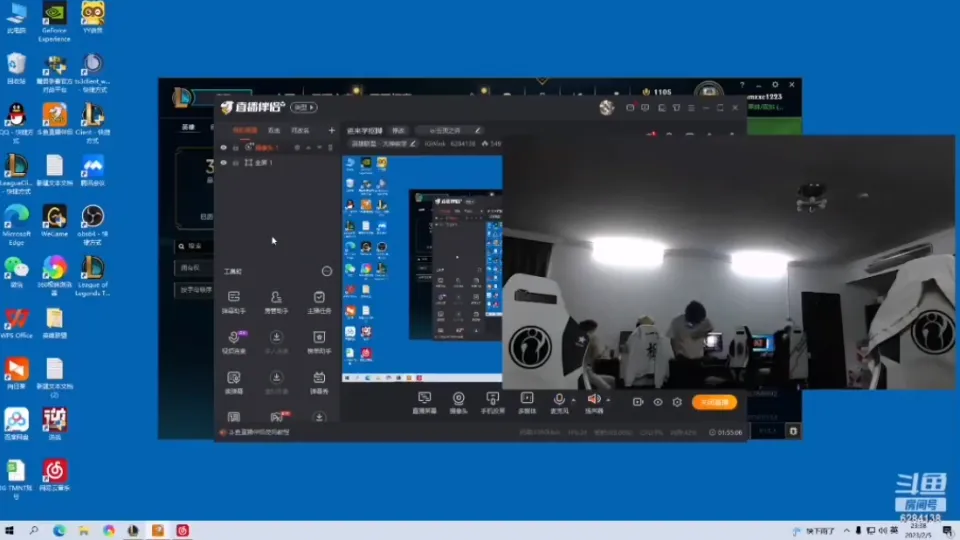Toggle visibility of the full screen layer
Viewport: 960px width, 540px height.
(x=224, y=162)
